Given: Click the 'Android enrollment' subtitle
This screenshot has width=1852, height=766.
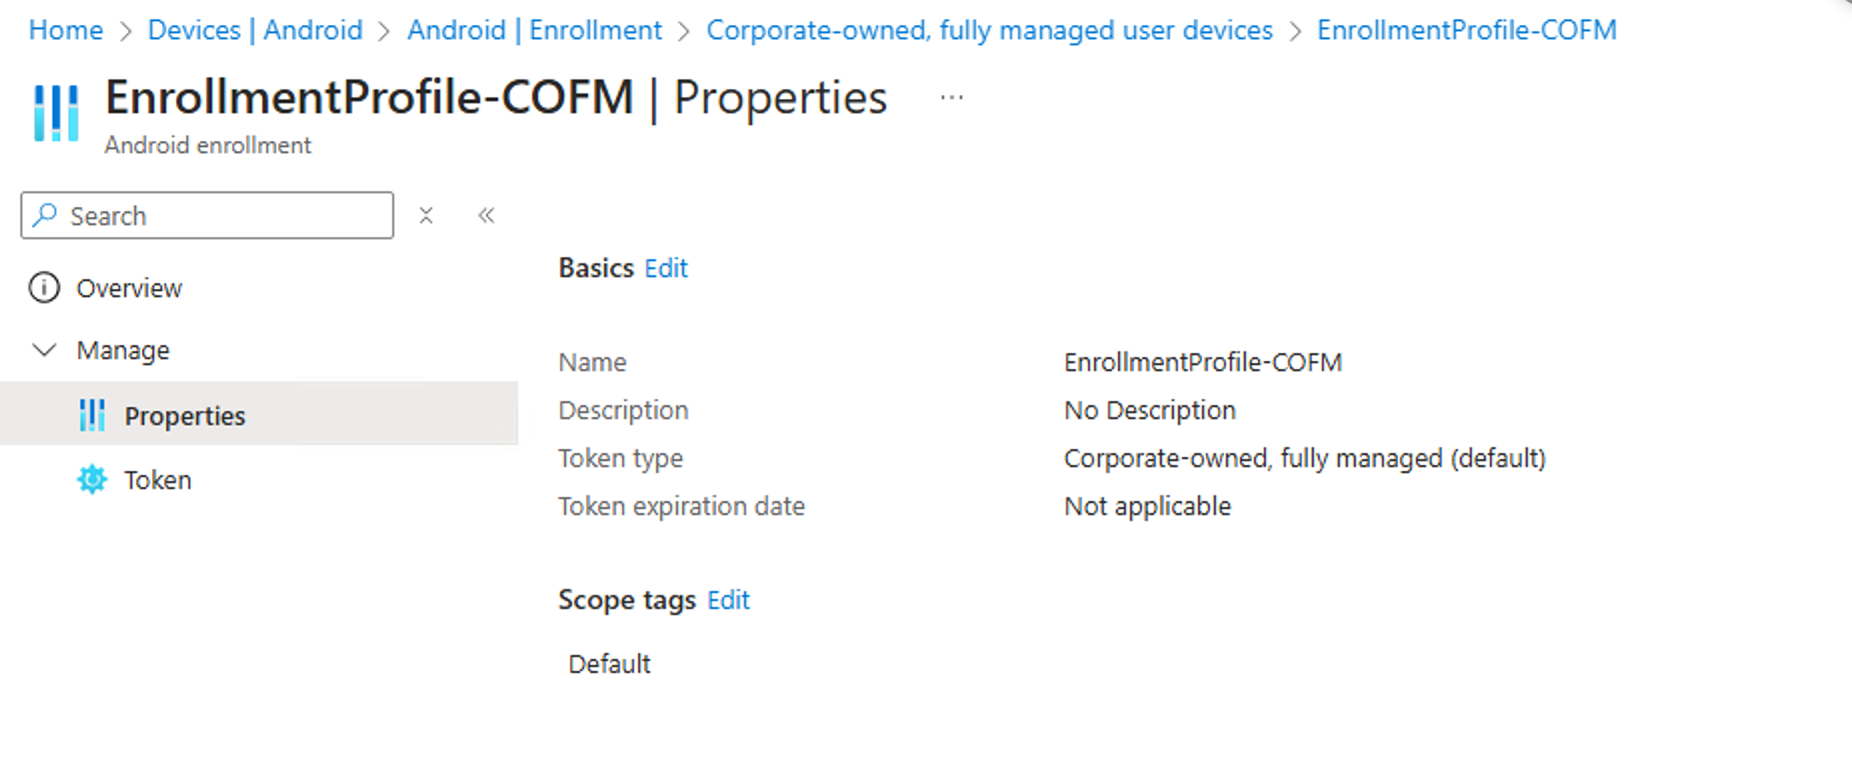Looking at the screenshot, I should (208, 145).
